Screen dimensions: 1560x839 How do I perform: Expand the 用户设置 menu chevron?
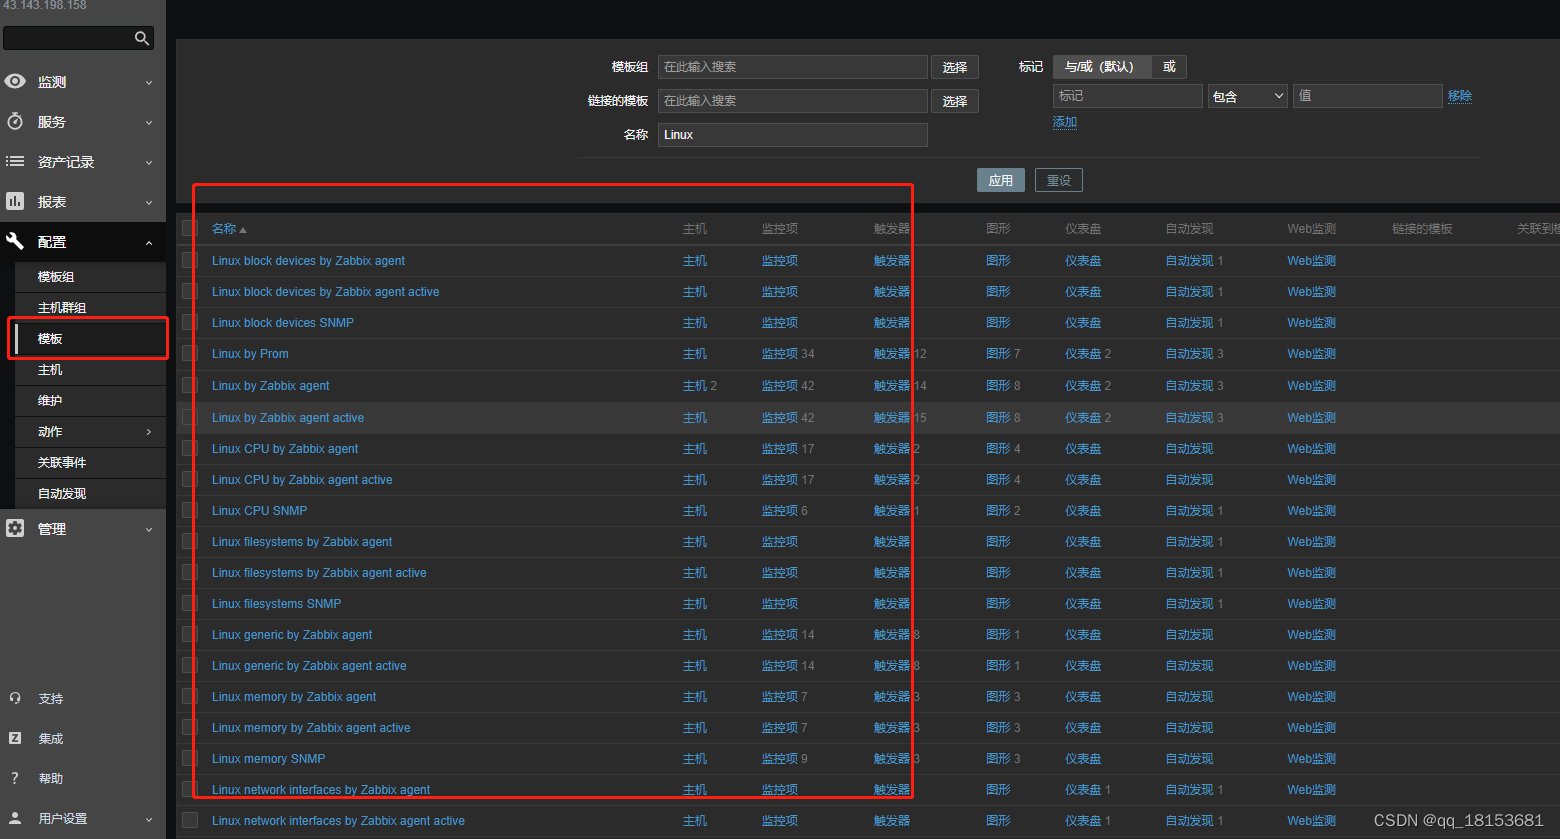coord(149,820)
